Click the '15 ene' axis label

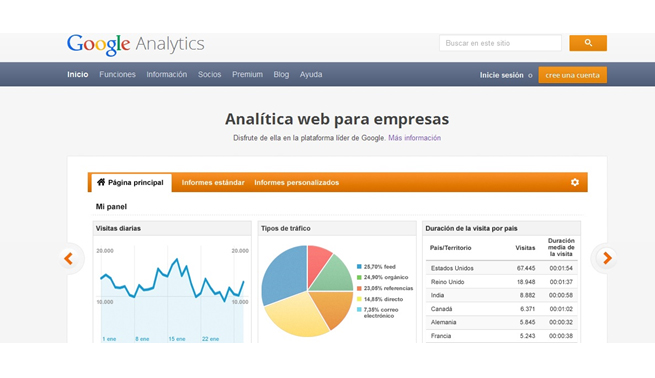177,339
